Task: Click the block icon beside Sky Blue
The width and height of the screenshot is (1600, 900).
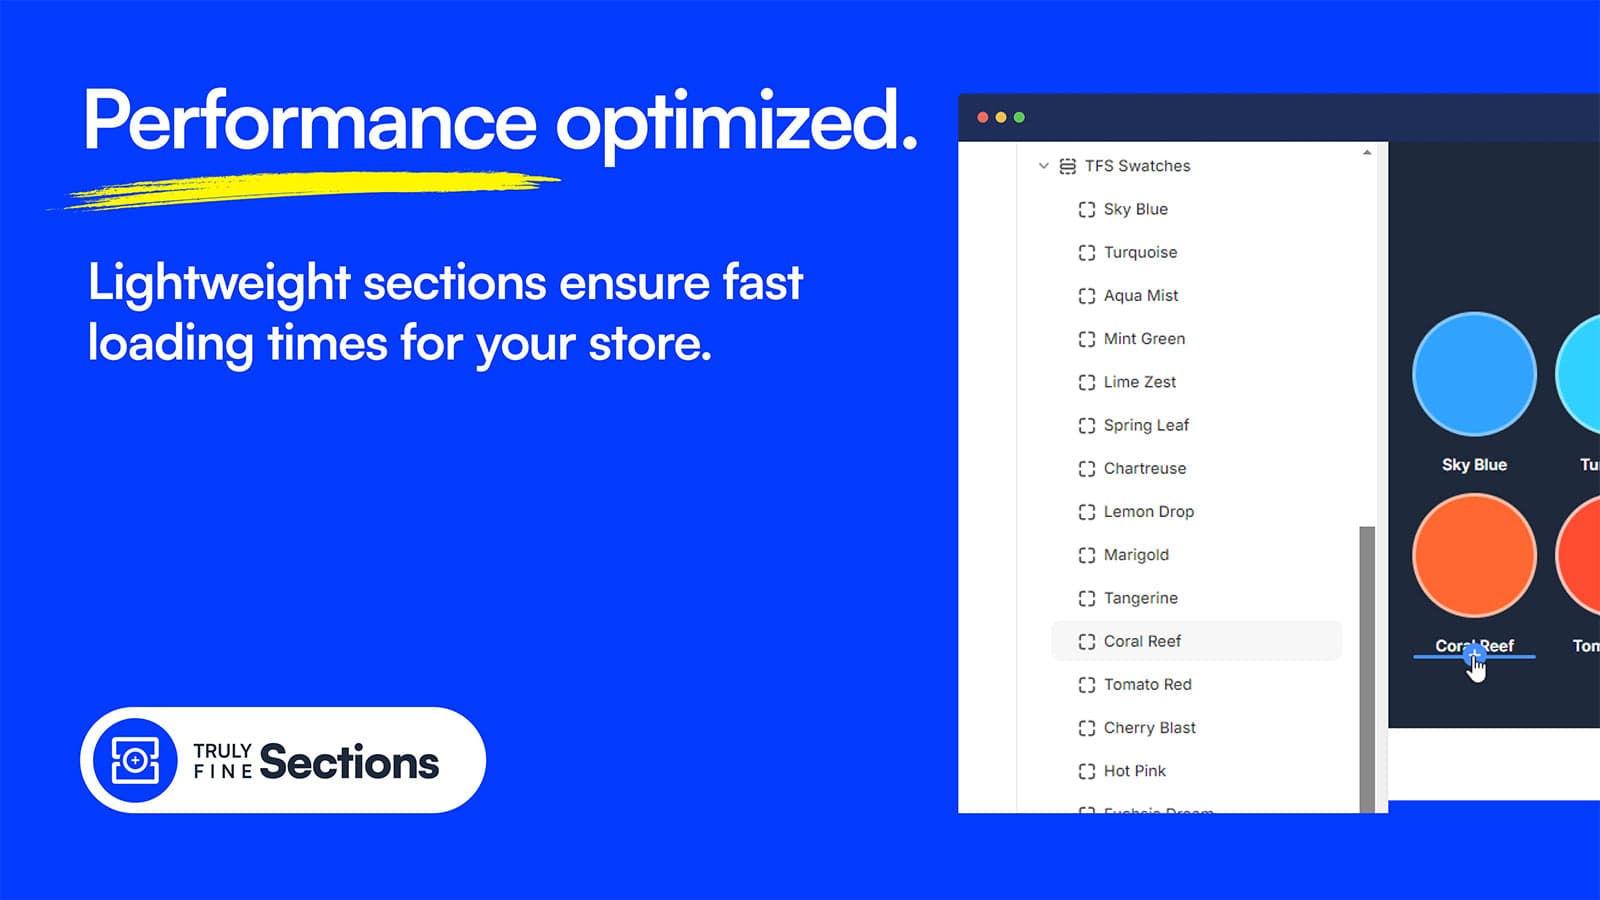Action: 1087,209
